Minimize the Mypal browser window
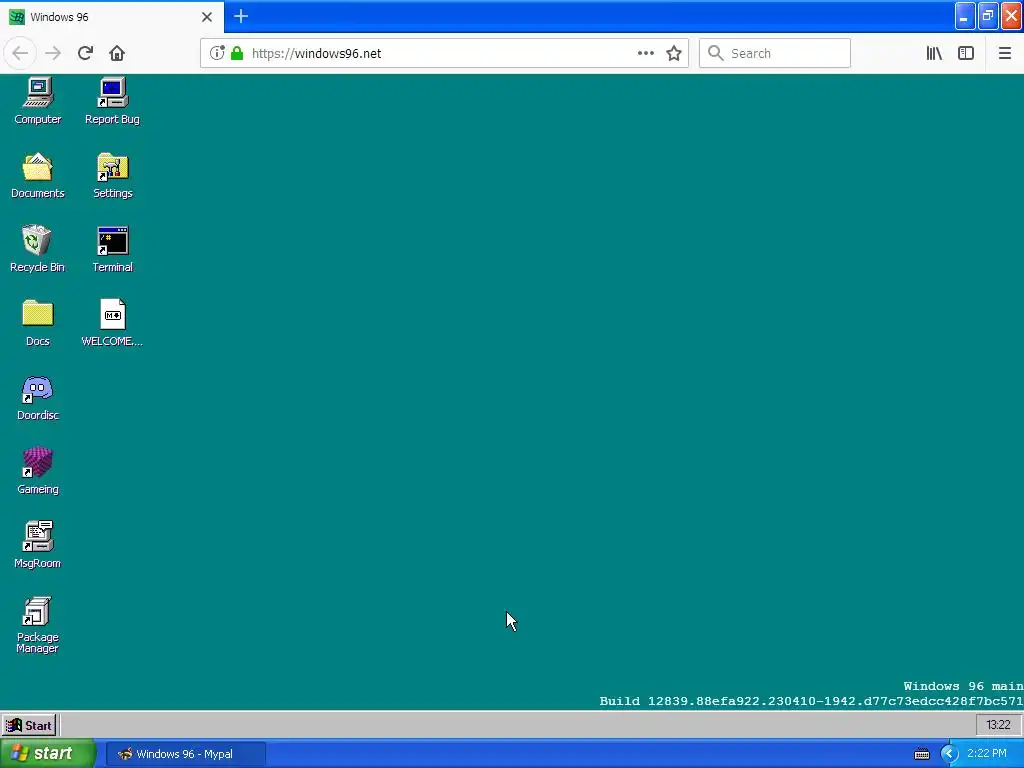 point(965,16)
